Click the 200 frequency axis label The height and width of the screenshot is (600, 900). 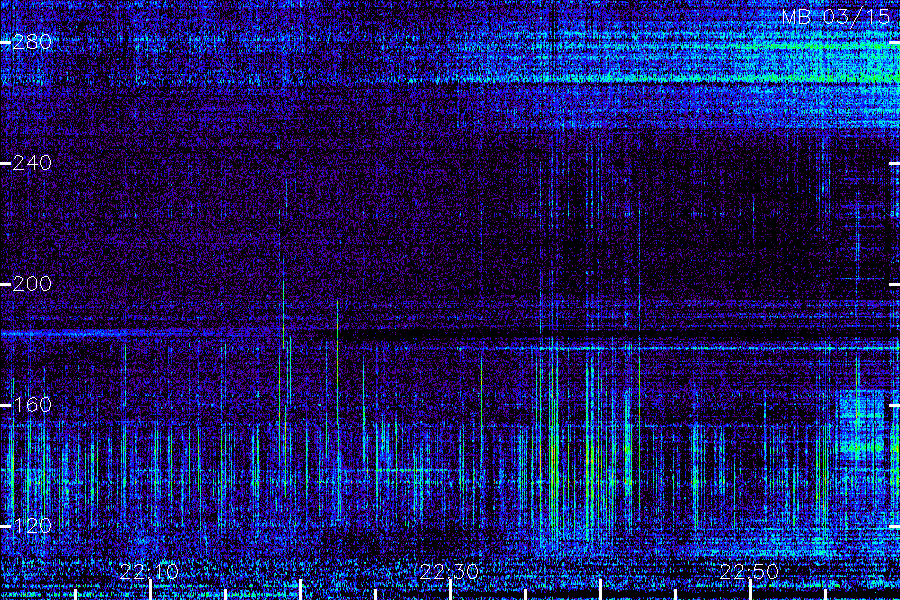point(32,284)
